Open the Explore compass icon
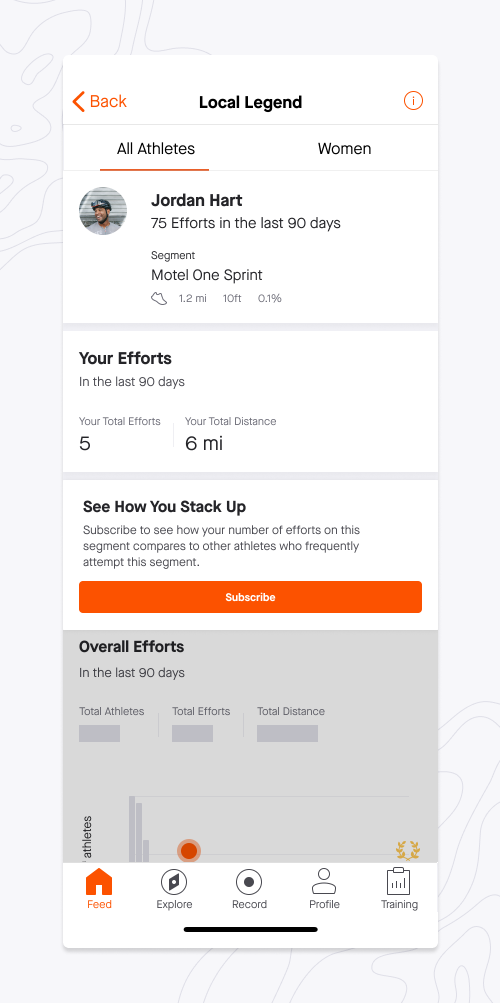Screen dimensions: 500x1003 click(x=174, y=882)
